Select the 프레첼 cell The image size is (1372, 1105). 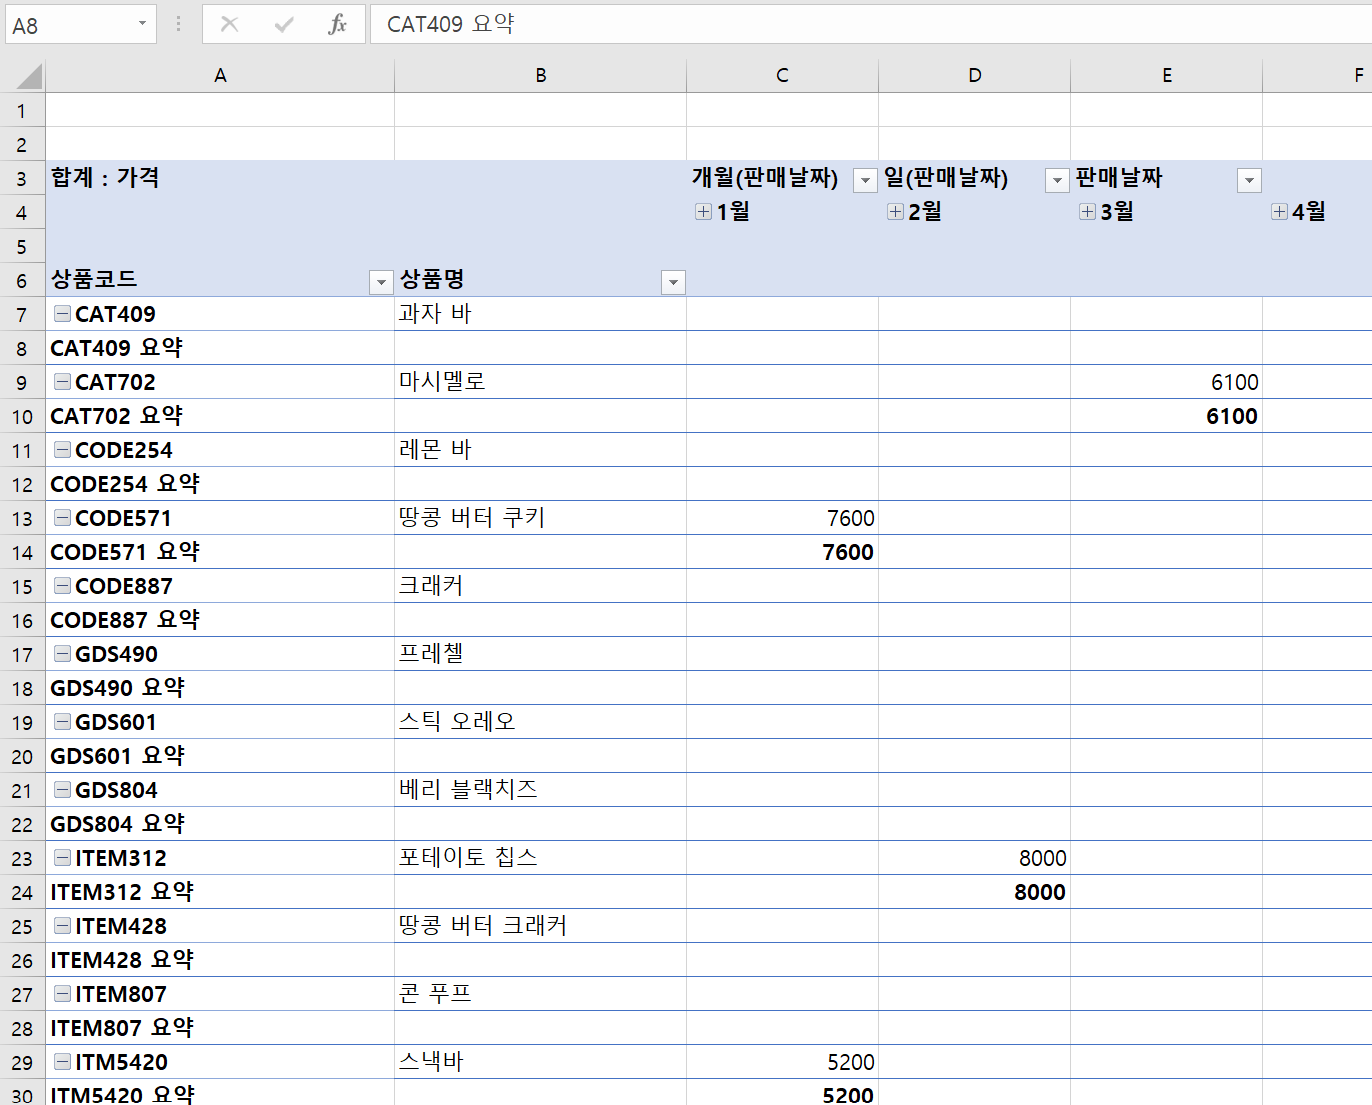[x=540, y=654]
